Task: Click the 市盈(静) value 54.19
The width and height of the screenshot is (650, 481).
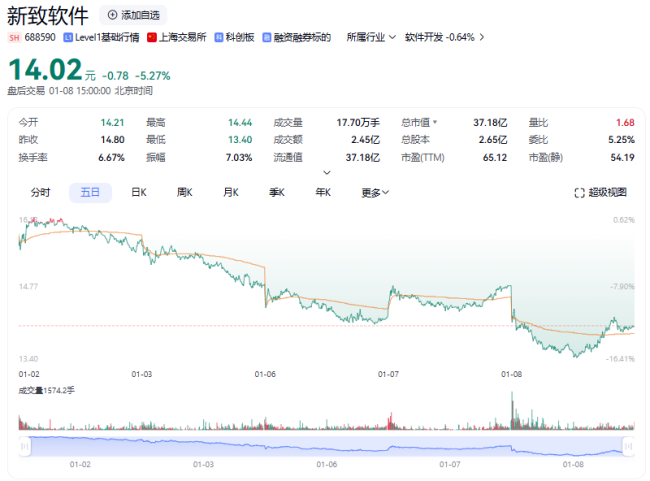Action: [x=622, y=158]
